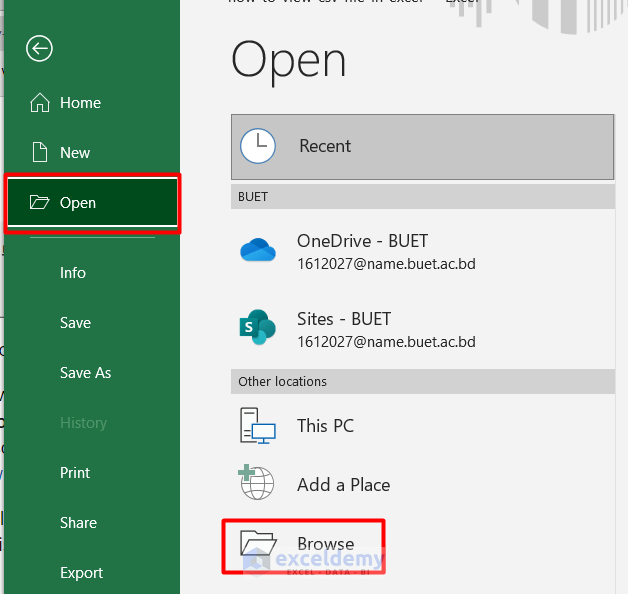
Task: Click the Home house icon
Action: point(40,103)
